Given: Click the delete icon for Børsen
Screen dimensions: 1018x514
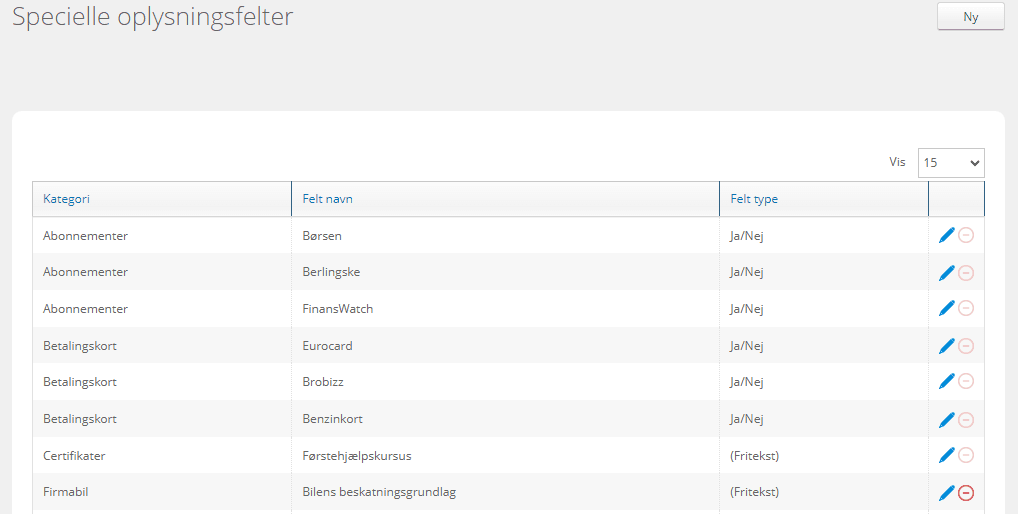Looking at the screenshot, I should coord(966,236).
